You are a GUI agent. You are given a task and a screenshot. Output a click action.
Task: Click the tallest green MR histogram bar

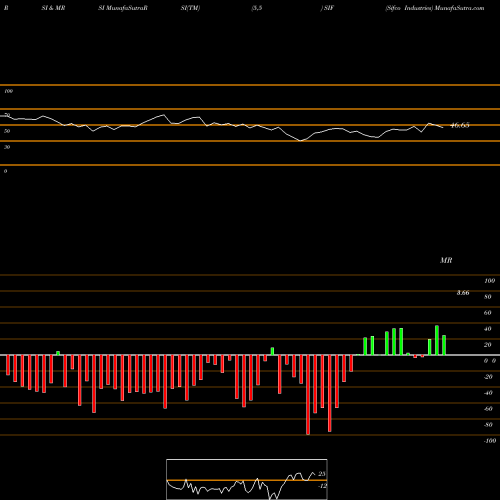click(437, 340)
